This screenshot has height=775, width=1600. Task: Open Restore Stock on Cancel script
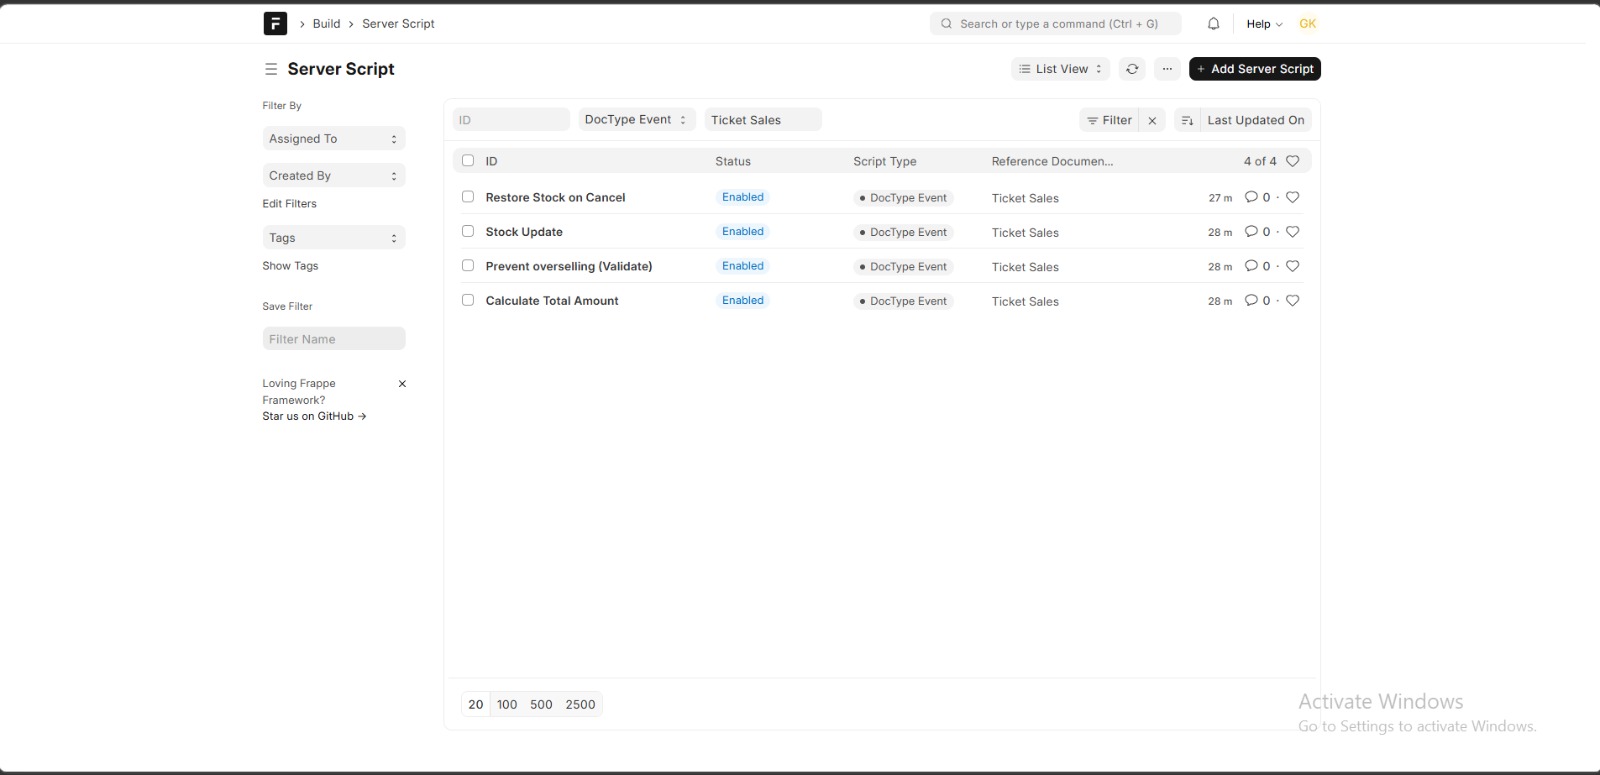tap(555, 198)
